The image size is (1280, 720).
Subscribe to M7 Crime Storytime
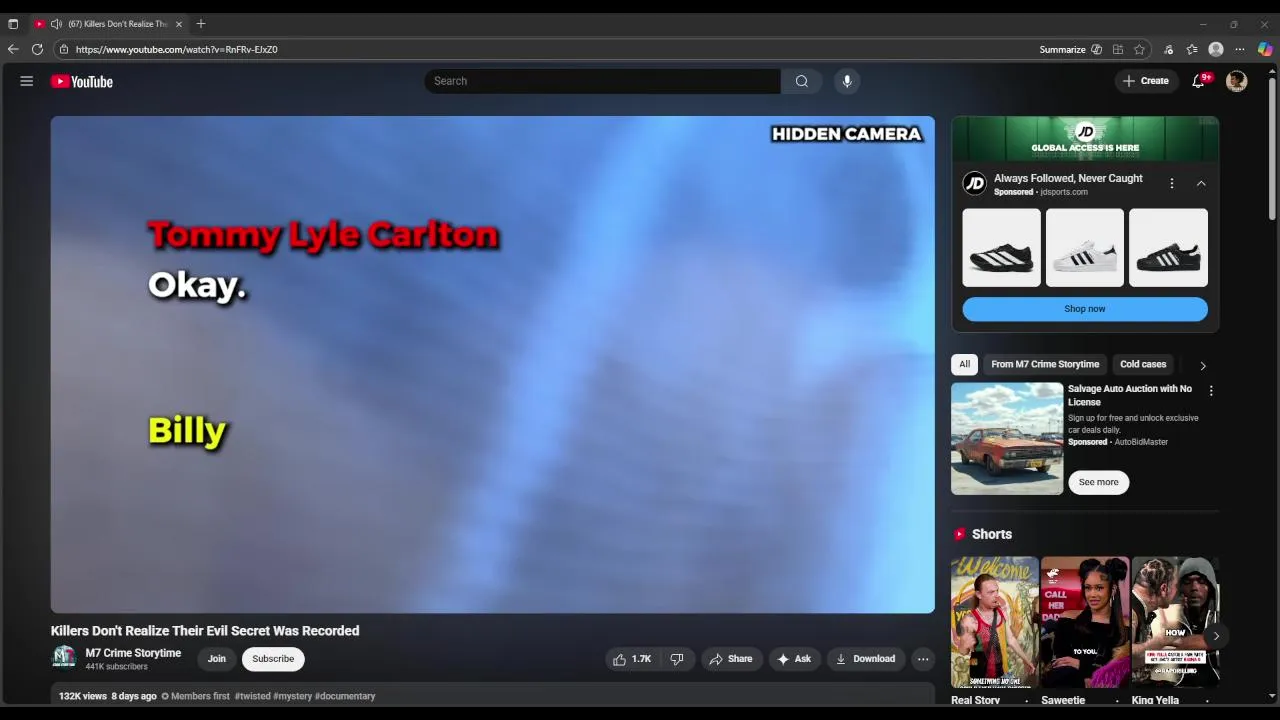[x=273, y=659]
